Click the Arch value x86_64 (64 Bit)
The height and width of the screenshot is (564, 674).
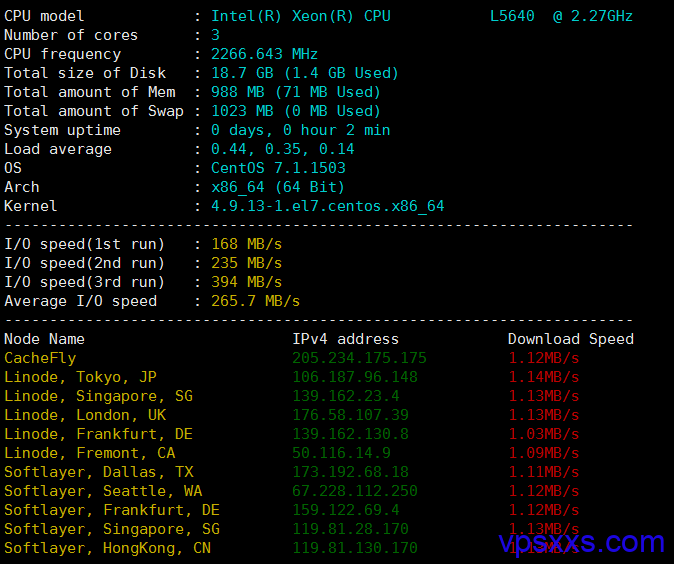click(278, 187)
